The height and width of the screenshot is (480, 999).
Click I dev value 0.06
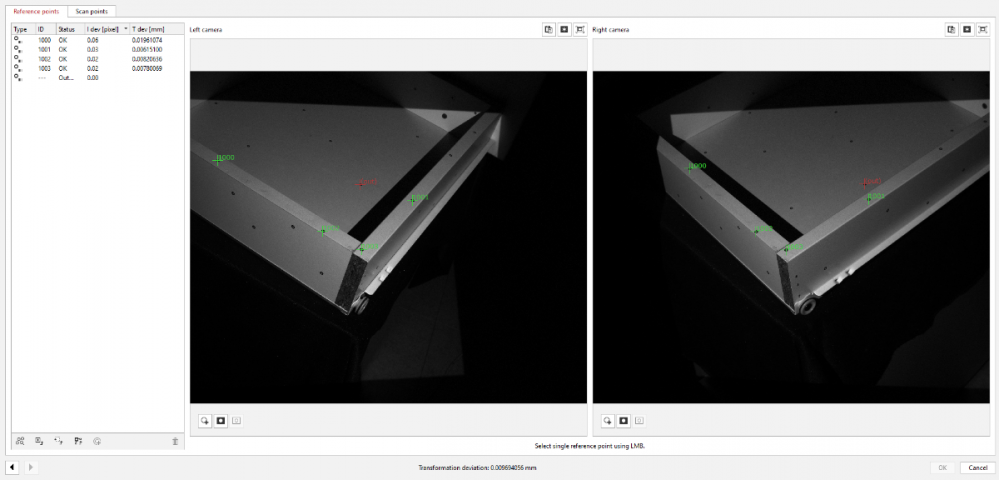pyautogui.click(x=92, y=40)
